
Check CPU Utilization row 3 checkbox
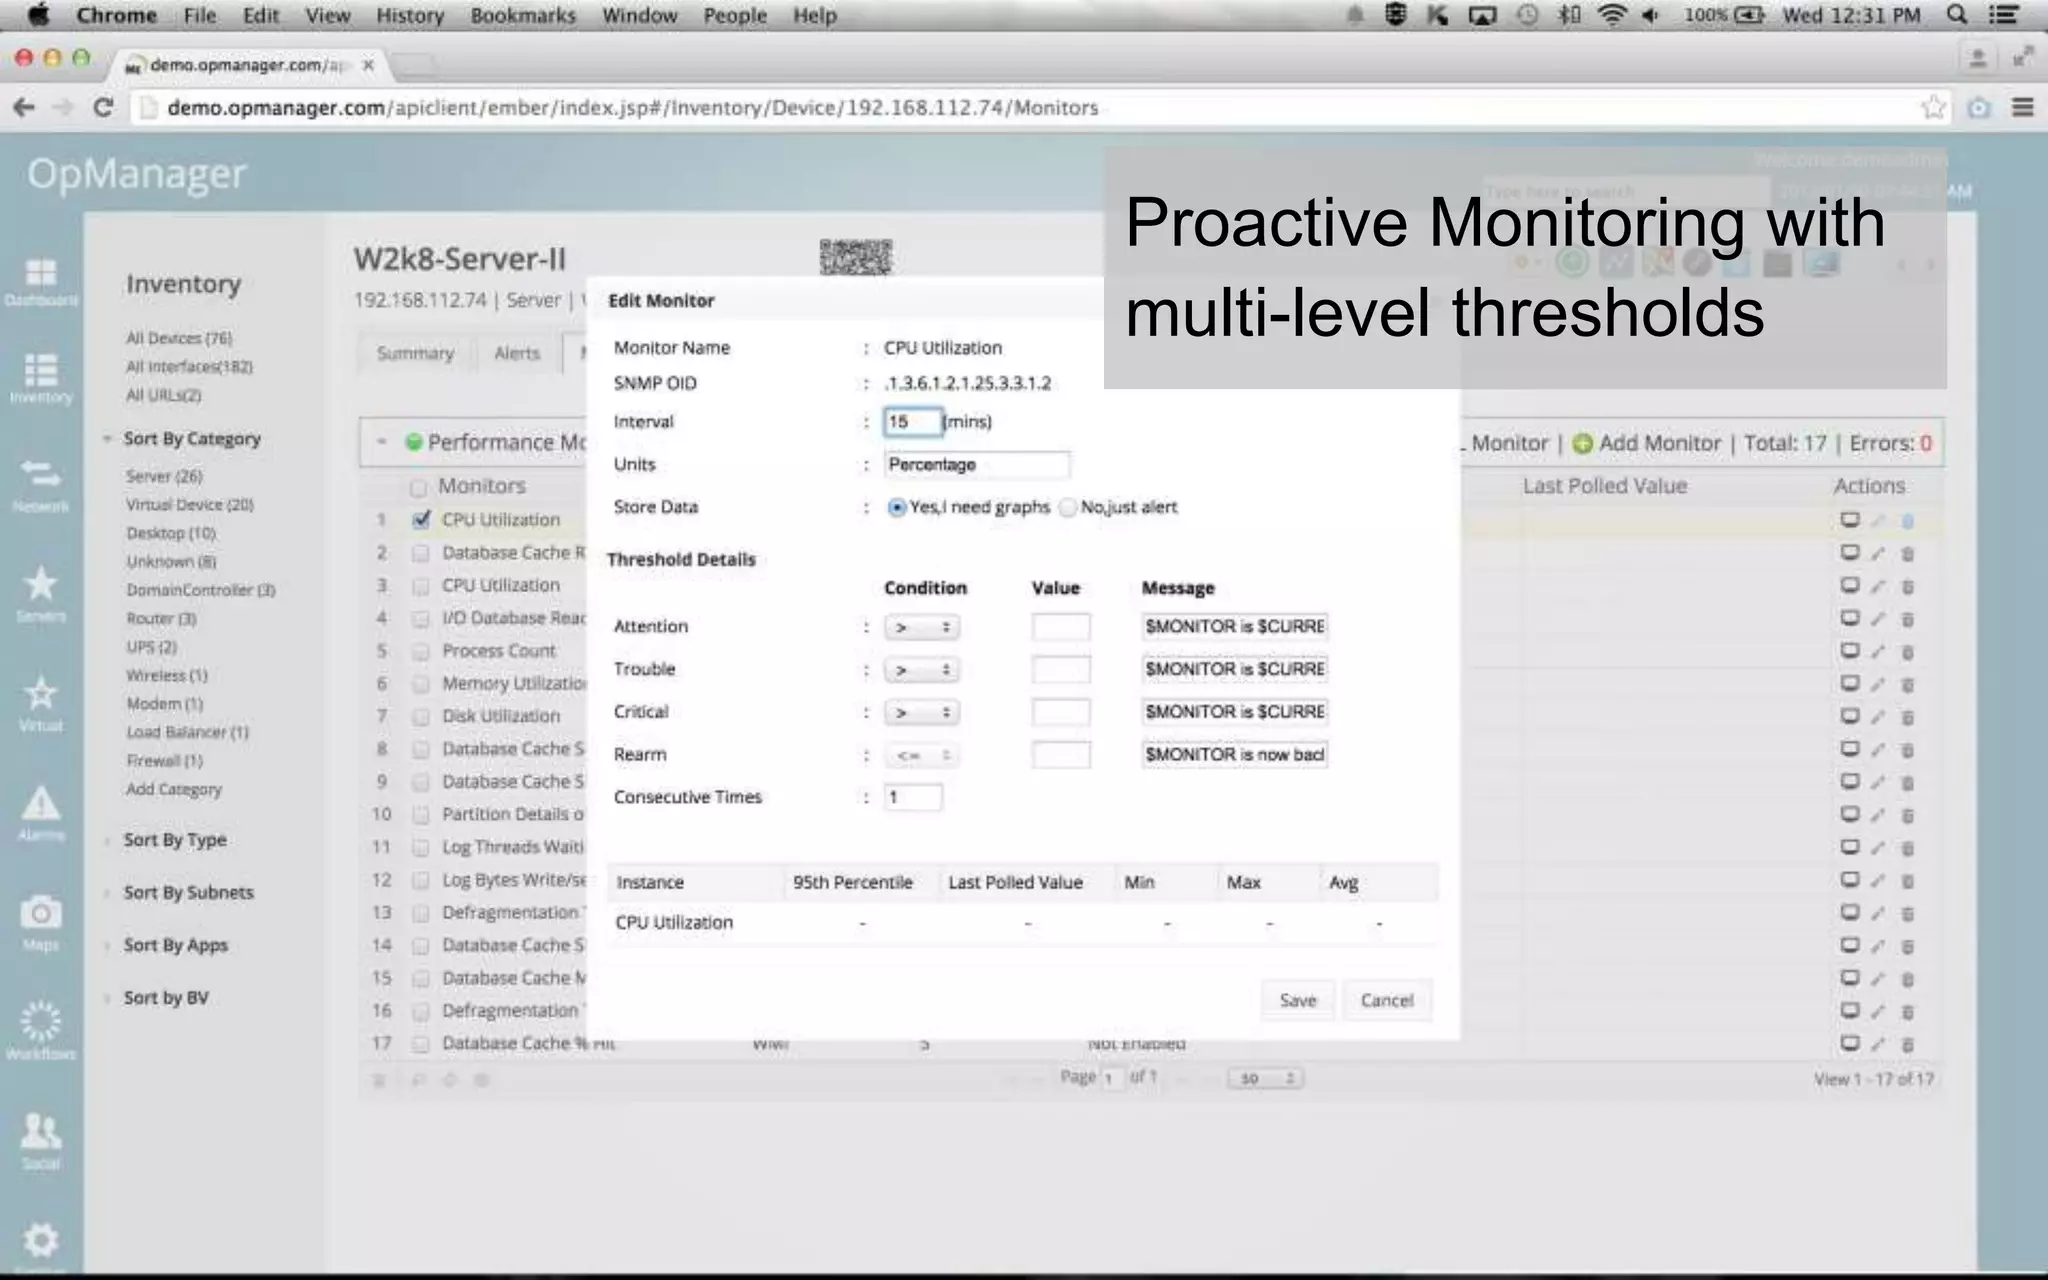[x=421, y=586]
